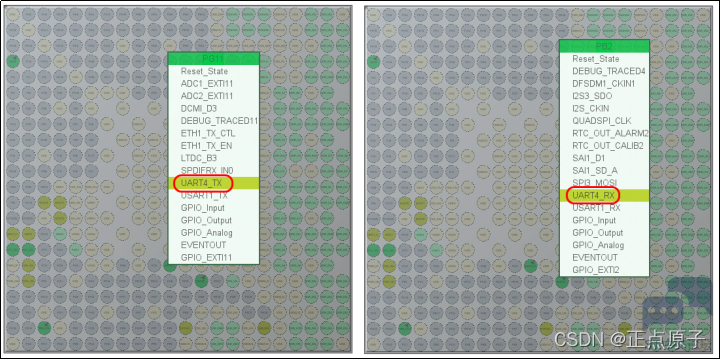Choose GPIO_EXTI2 menu entry
Image resolution: width=721 pixels, height=360 pixels.
tap(604, 270)
